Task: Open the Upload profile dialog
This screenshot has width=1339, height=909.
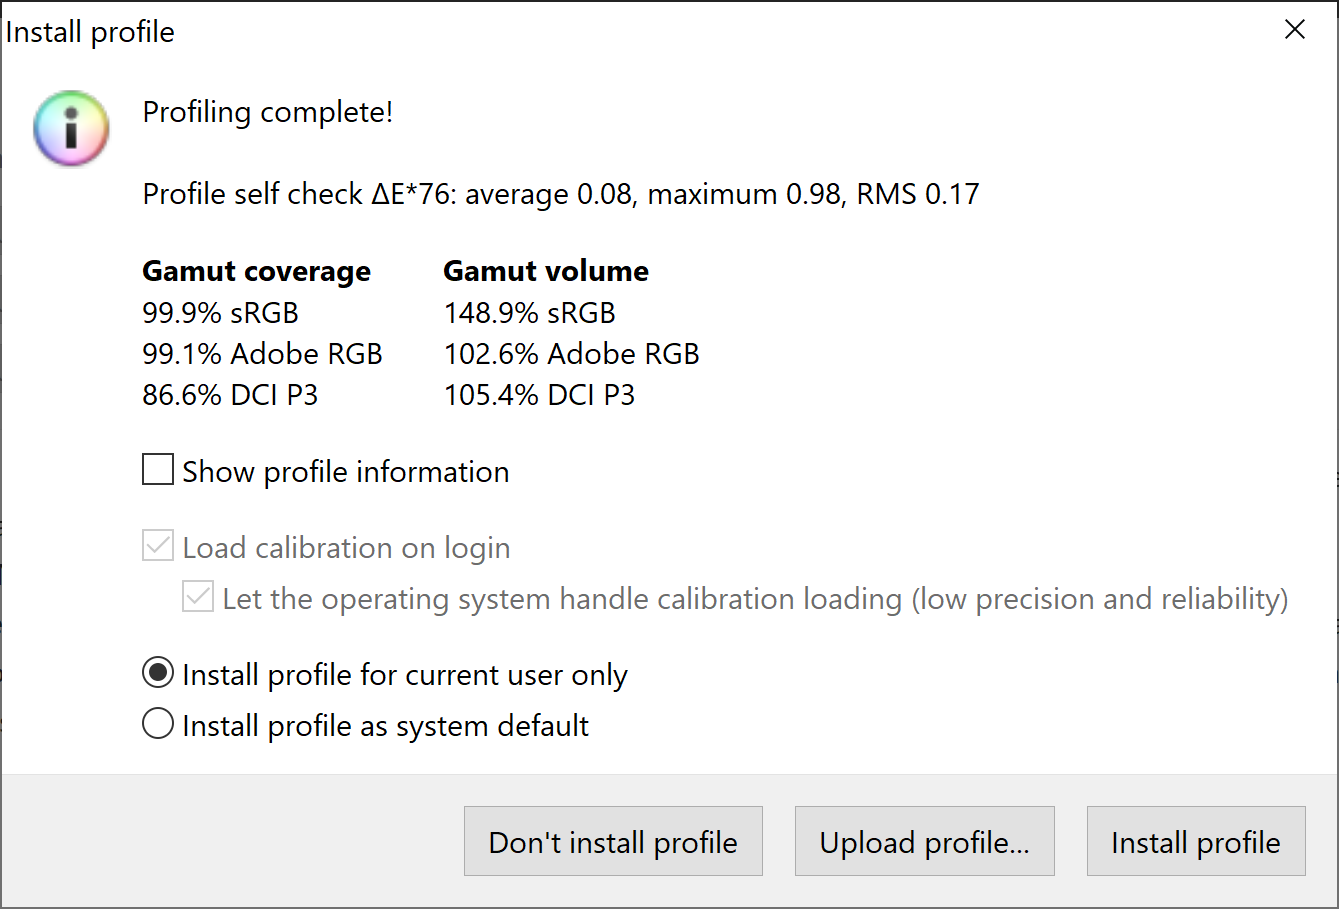Action: (925, 841)
